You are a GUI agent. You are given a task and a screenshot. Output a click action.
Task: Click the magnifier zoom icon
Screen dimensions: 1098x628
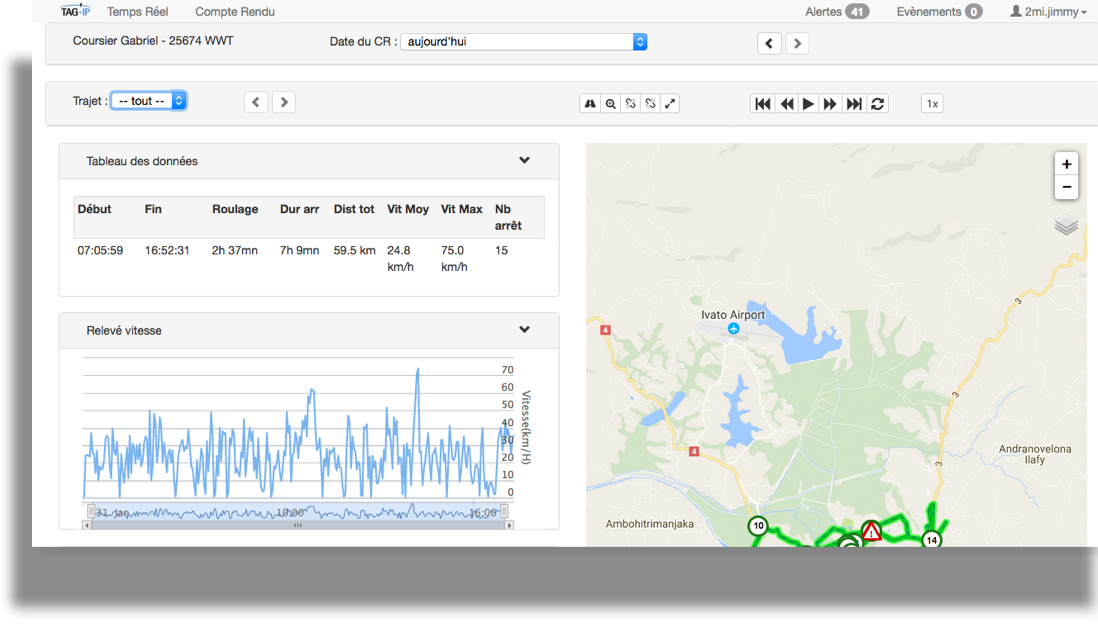(x=611, y=104)
